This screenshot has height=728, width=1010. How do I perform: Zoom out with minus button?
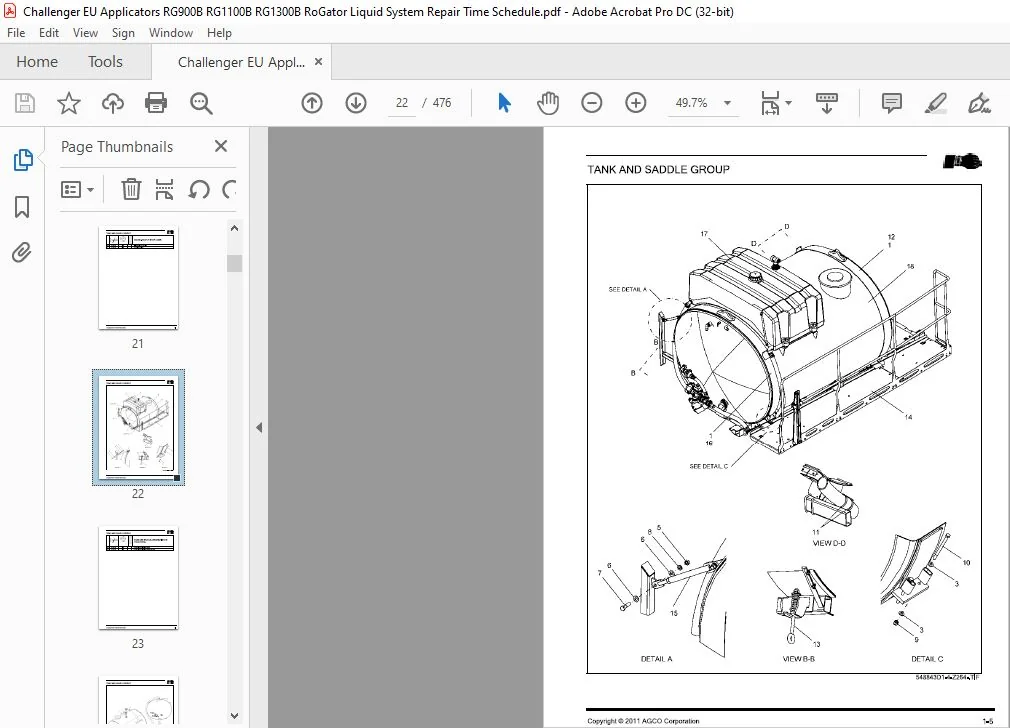coord(591,103)
